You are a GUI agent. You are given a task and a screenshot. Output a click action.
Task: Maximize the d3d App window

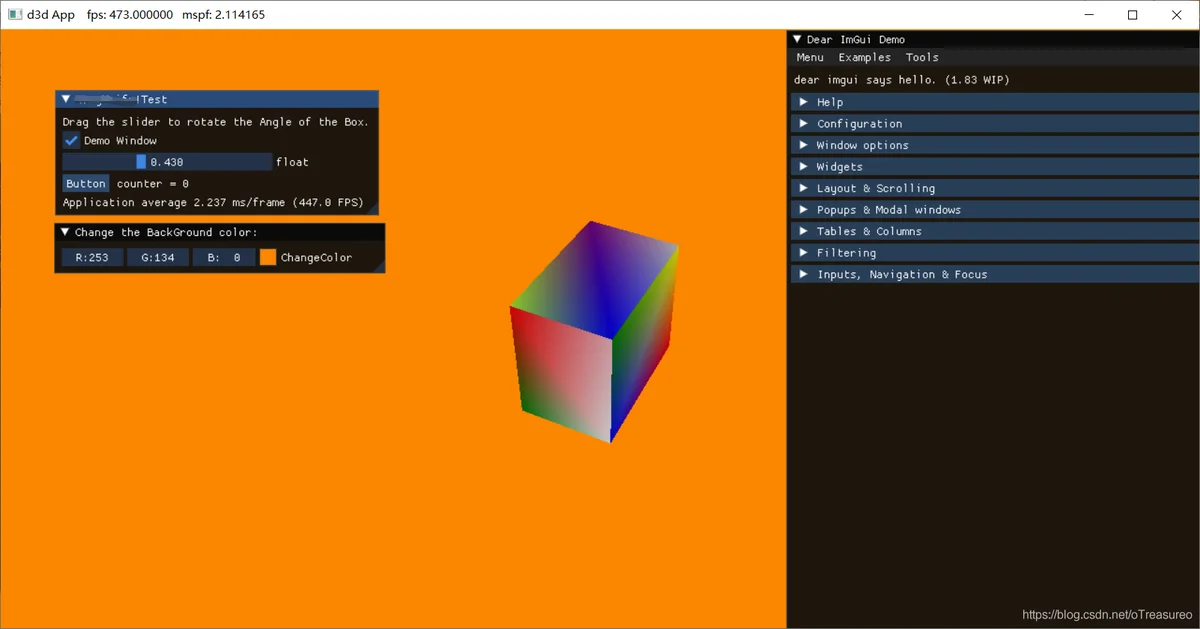1133,15
